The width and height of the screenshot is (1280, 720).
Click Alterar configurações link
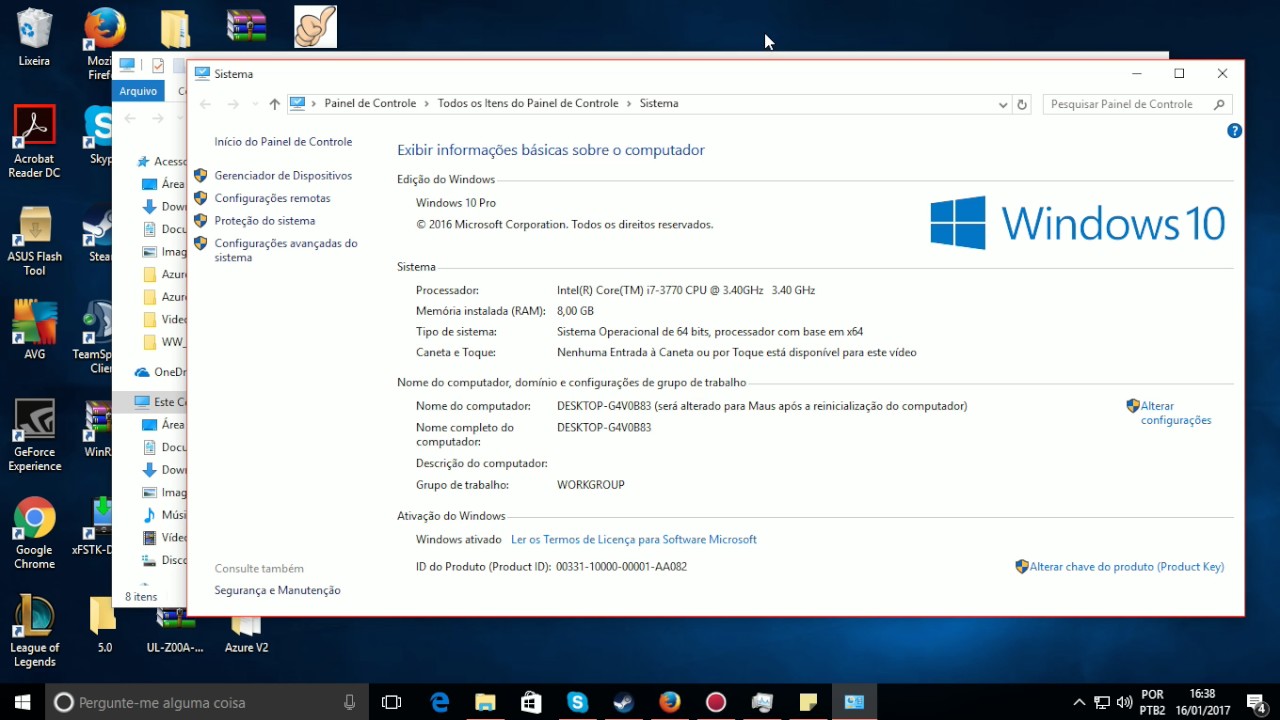1175,413
